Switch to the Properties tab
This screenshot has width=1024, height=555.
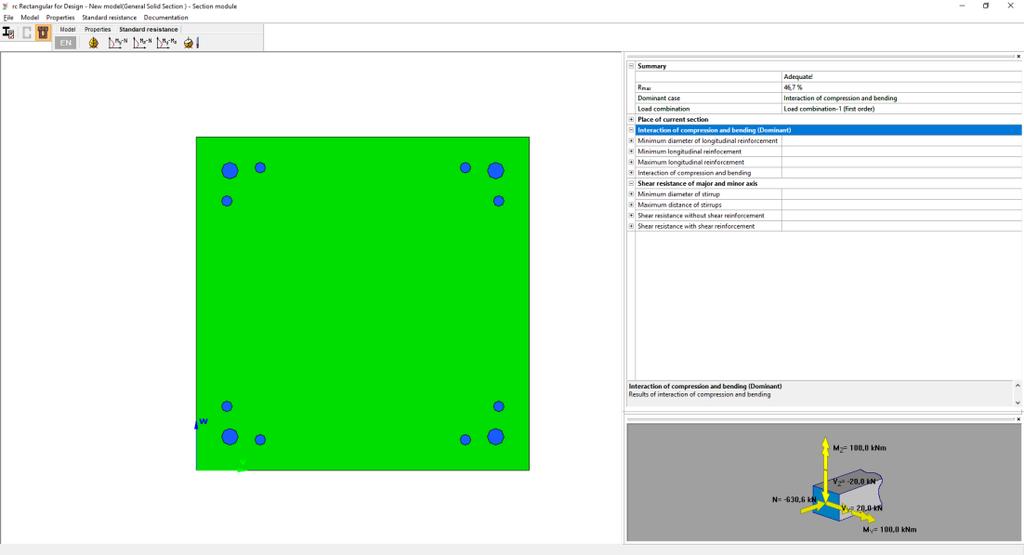[x=97, y=29]
